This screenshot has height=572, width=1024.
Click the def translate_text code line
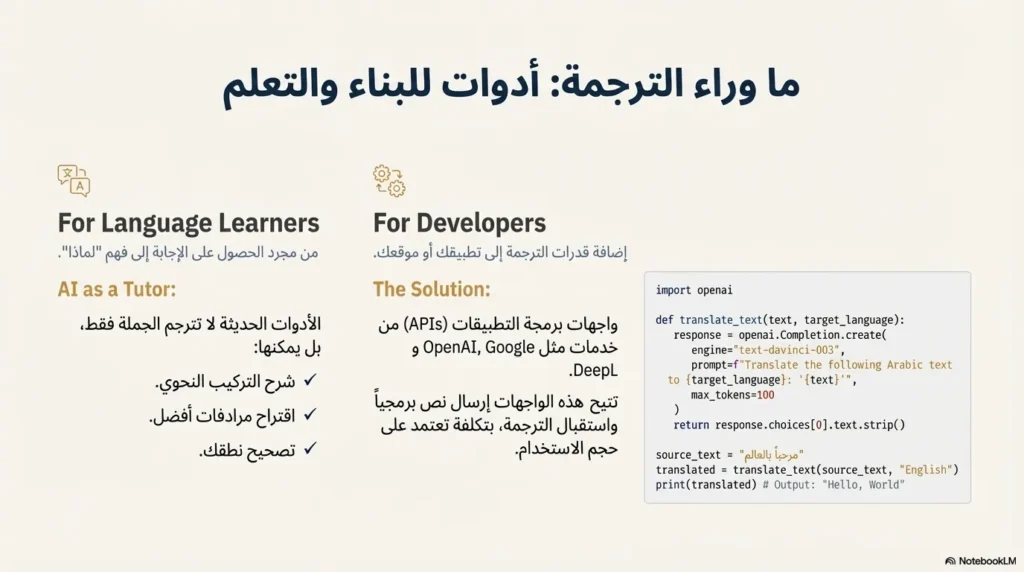[780, 320]
